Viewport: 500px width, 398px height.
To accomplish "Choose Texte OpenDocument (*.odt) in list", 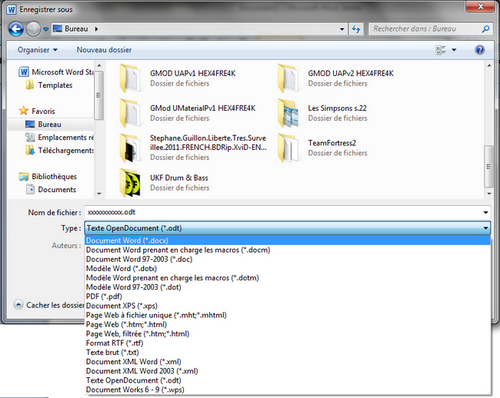I will tap(287, 380).
